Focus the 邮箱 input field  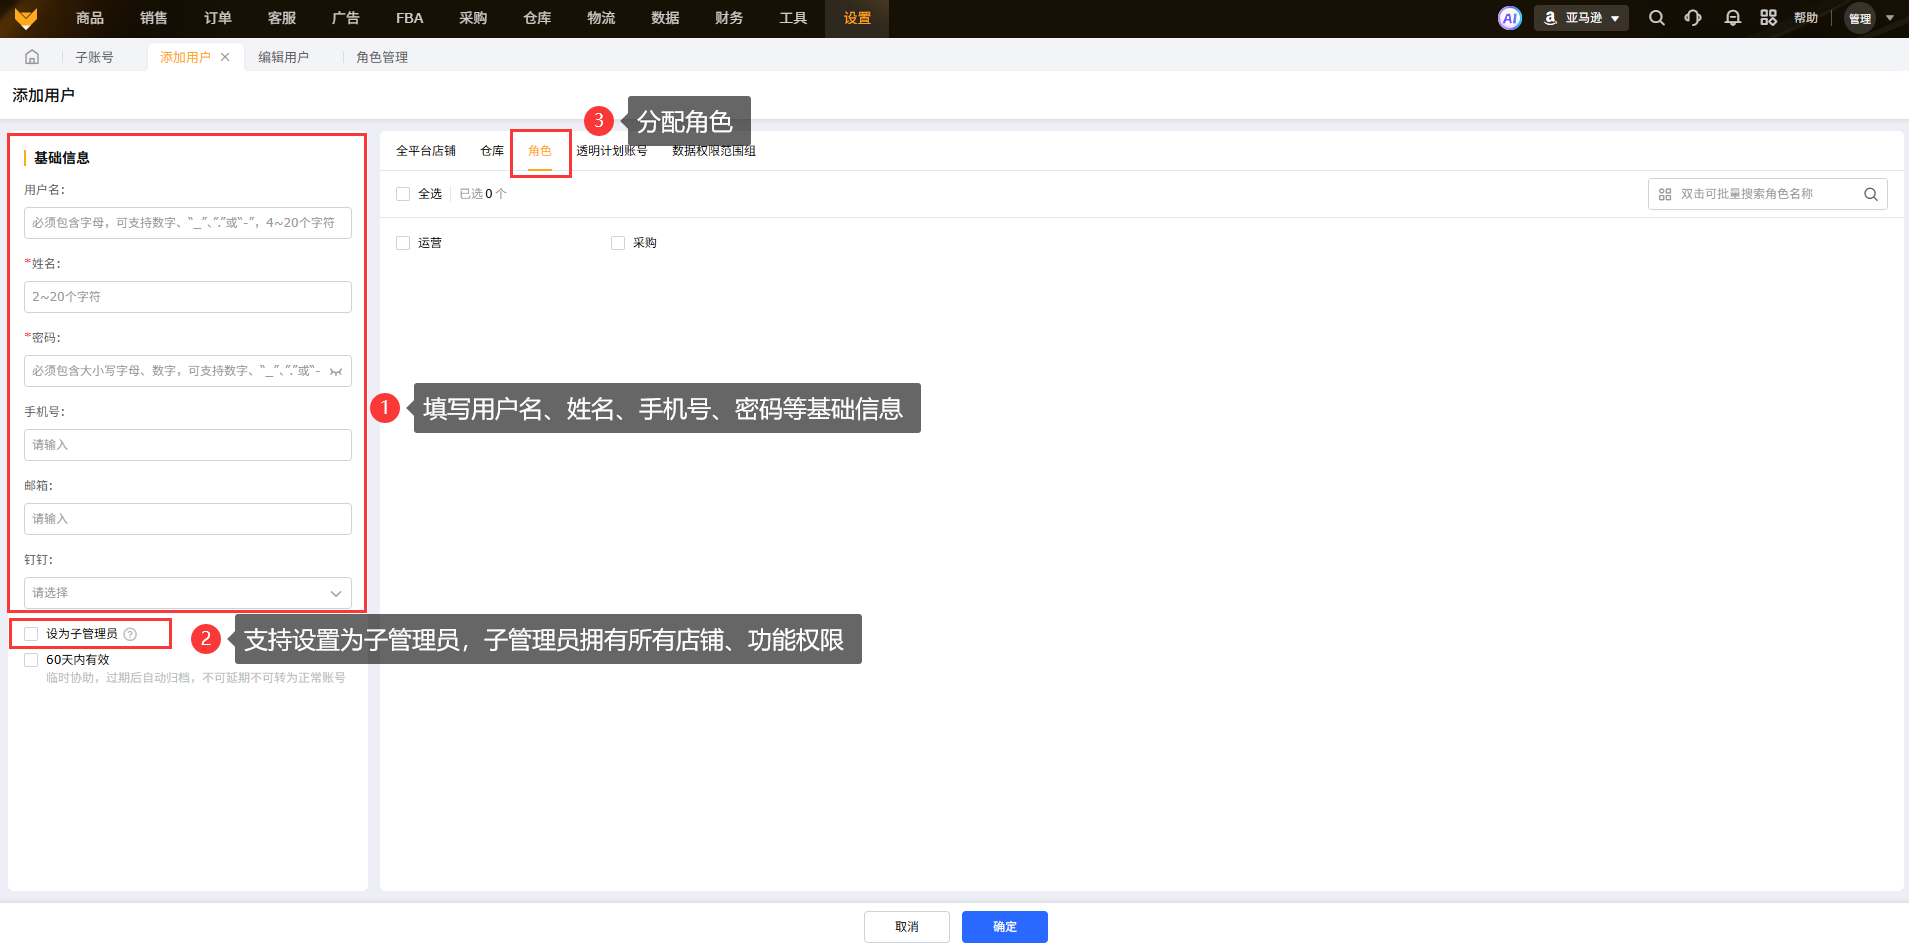(188, 519)
